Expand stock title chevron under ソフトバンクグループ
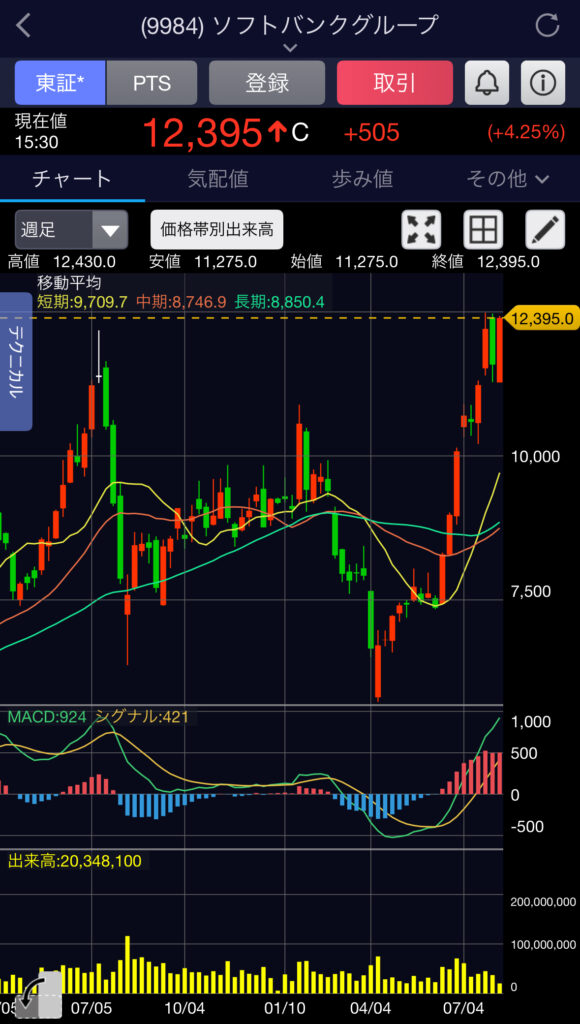 point(290,48)
